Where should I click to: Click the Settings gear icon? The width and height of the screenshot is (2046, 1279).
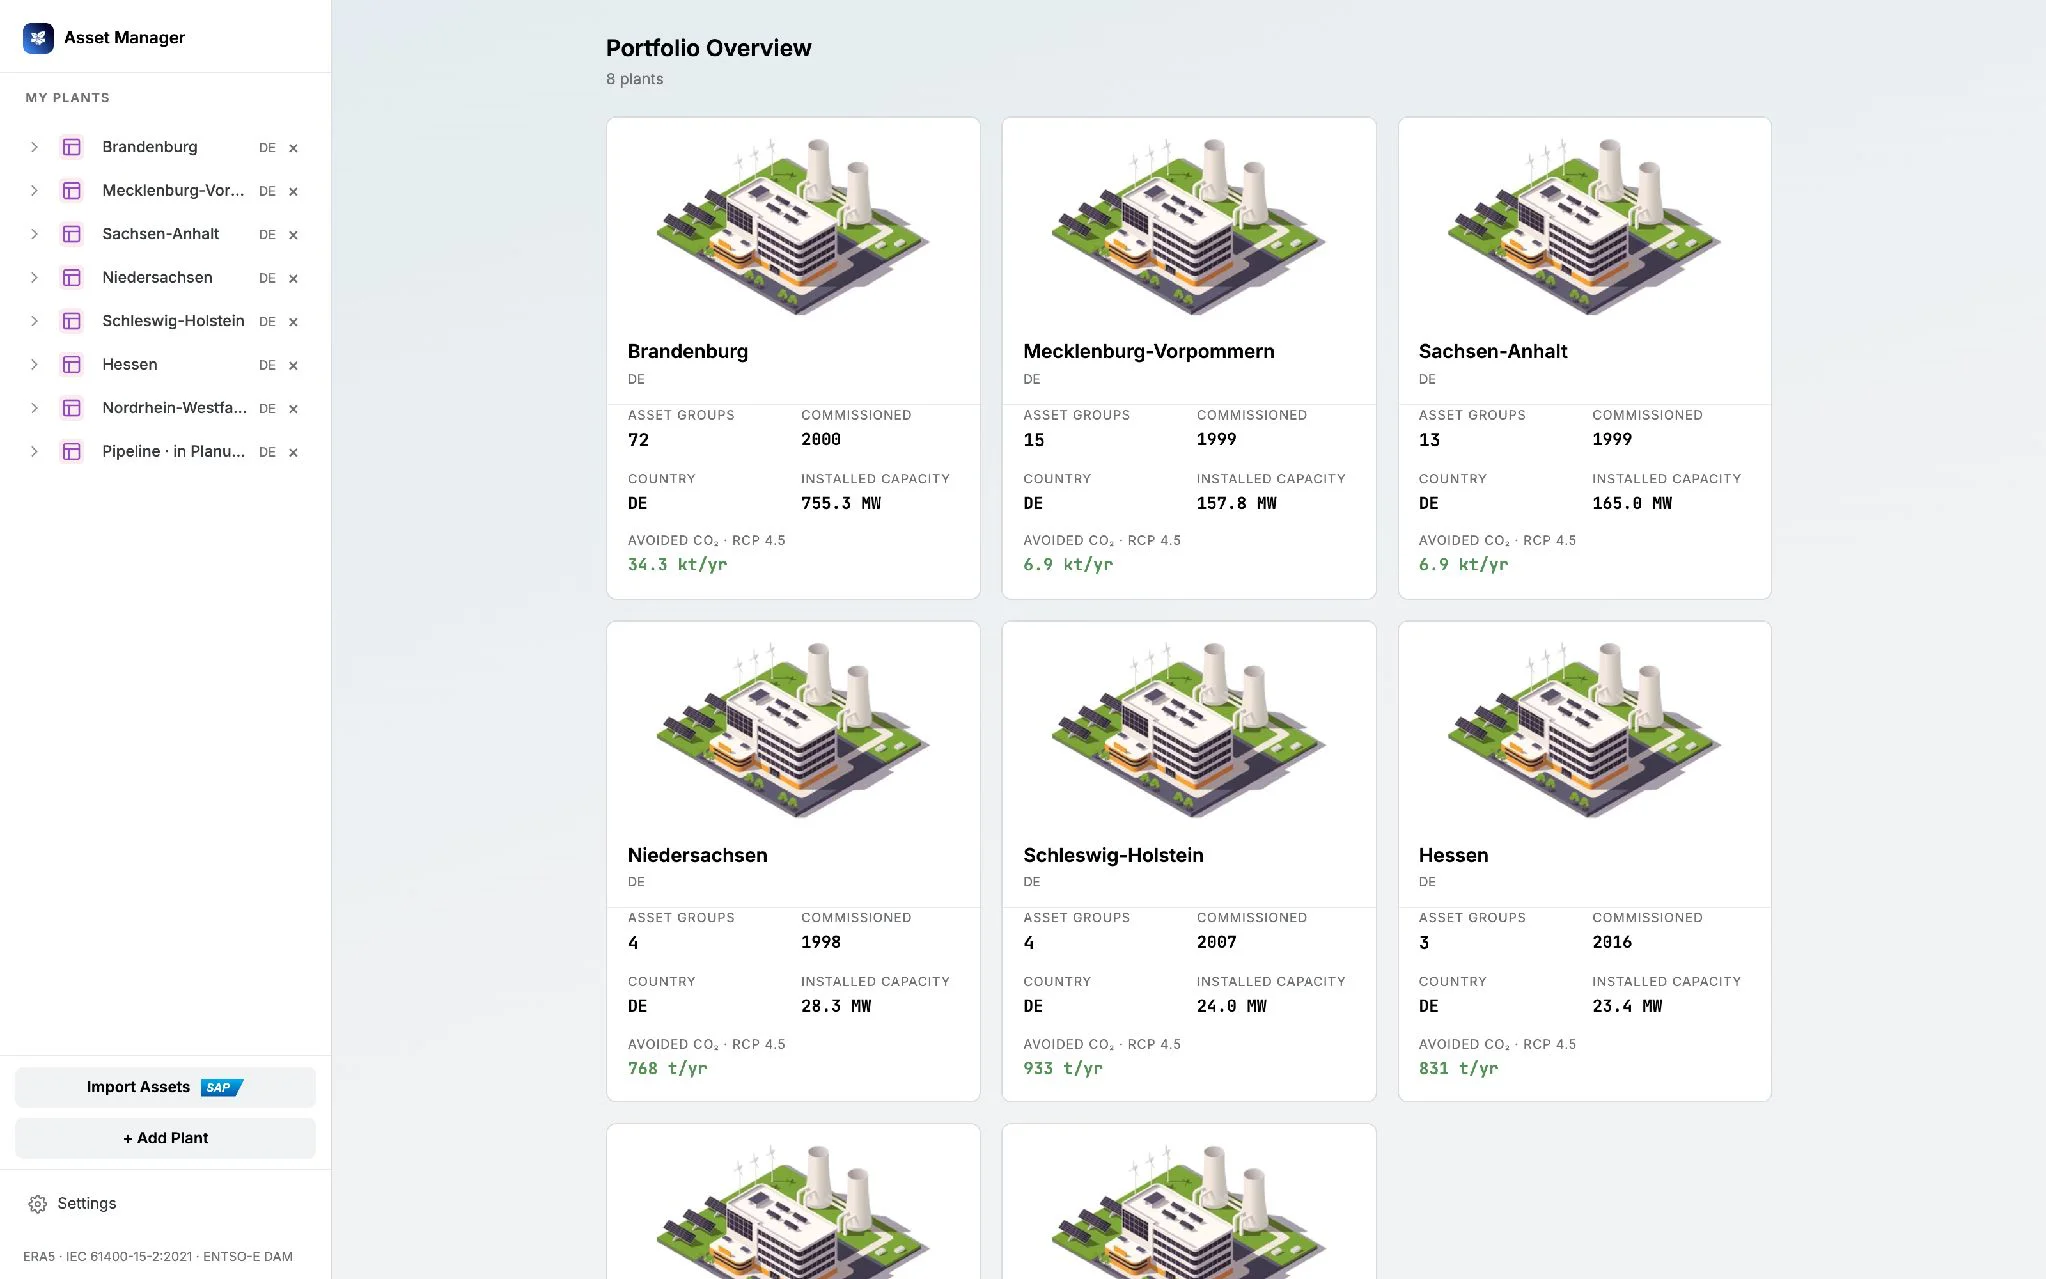38,1204
